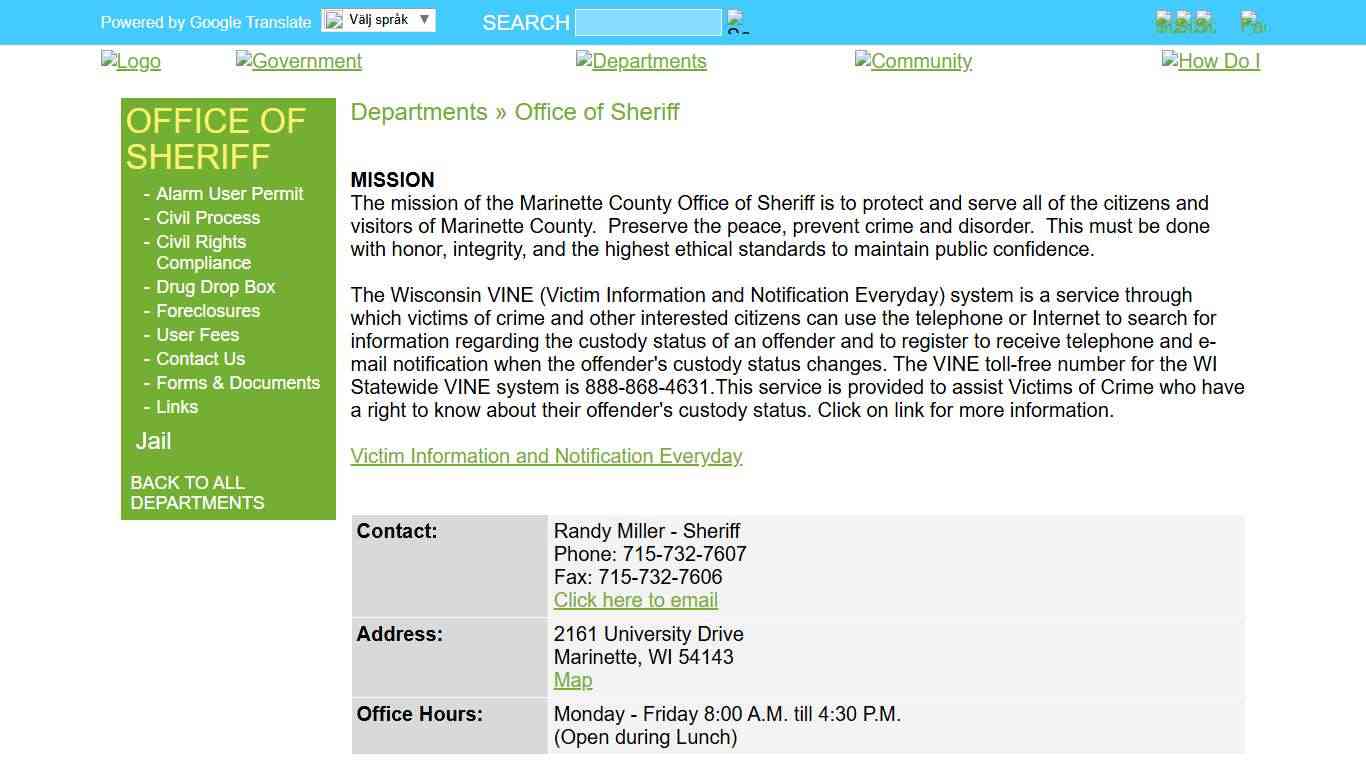Open the Community navigation menu
This screenshot has height=768, width=1366.
[x=913, y=61]
